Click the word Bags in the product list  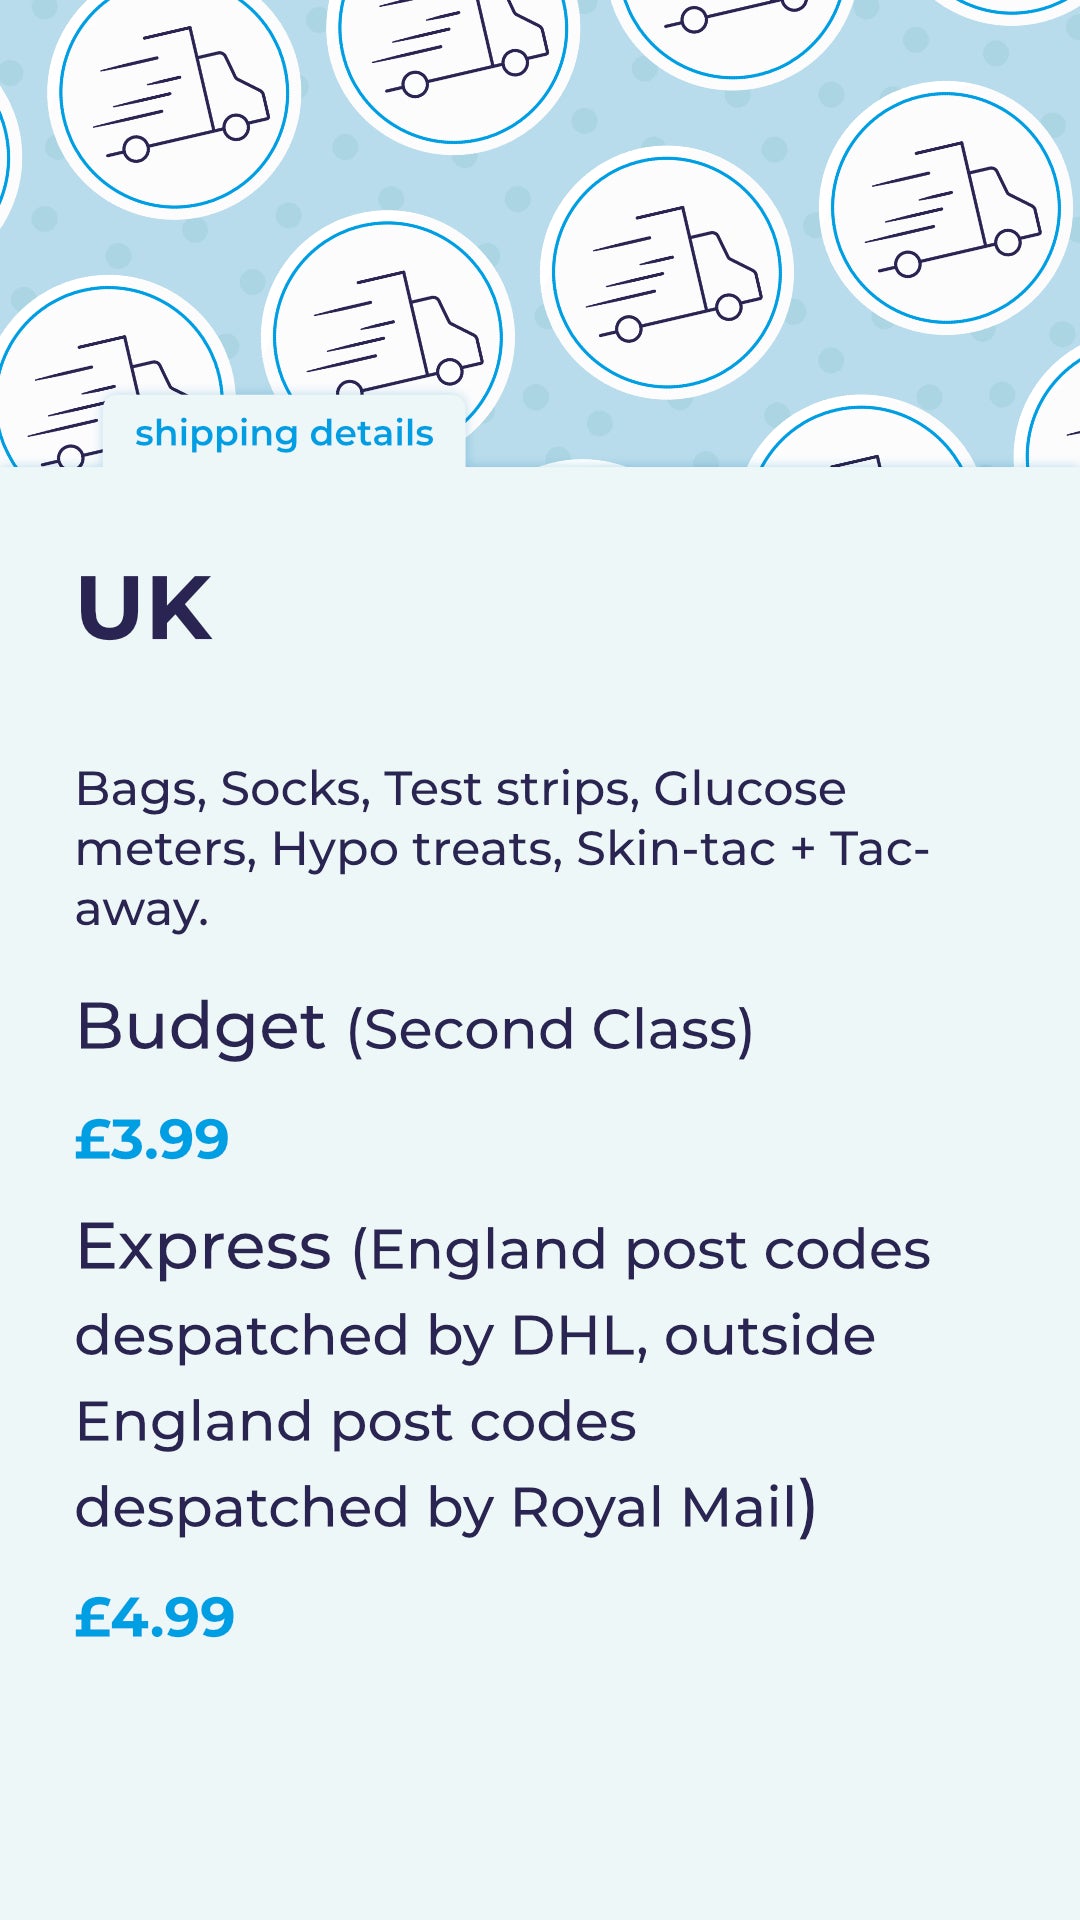(140, 789)
